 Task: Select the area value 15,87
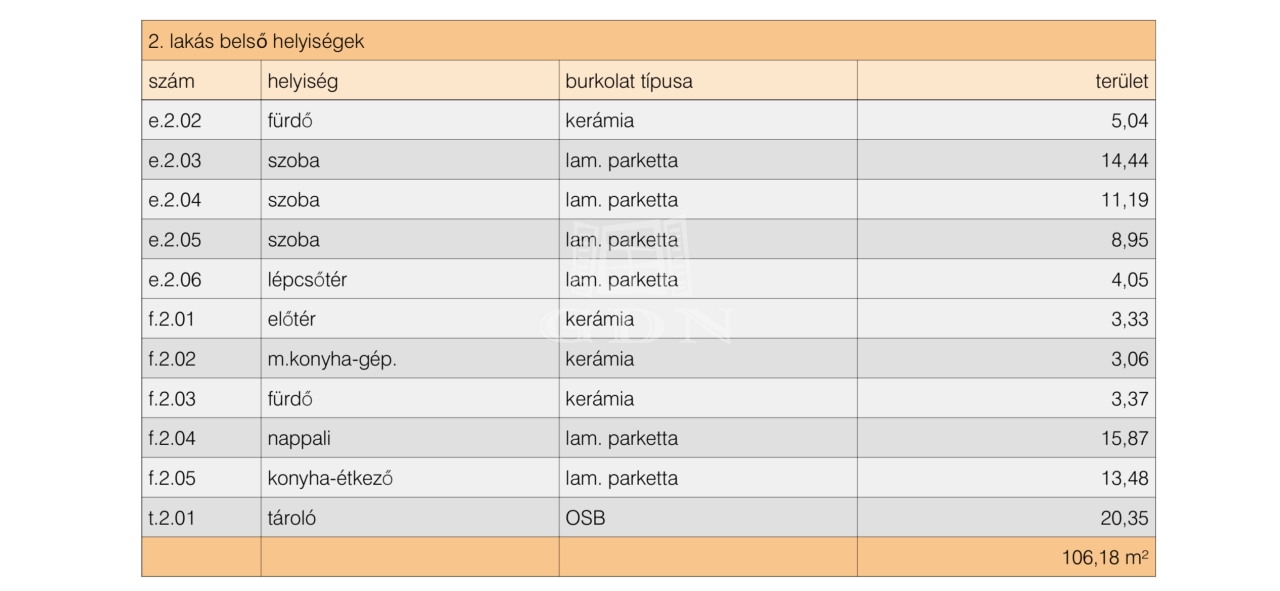point(1125,439)
